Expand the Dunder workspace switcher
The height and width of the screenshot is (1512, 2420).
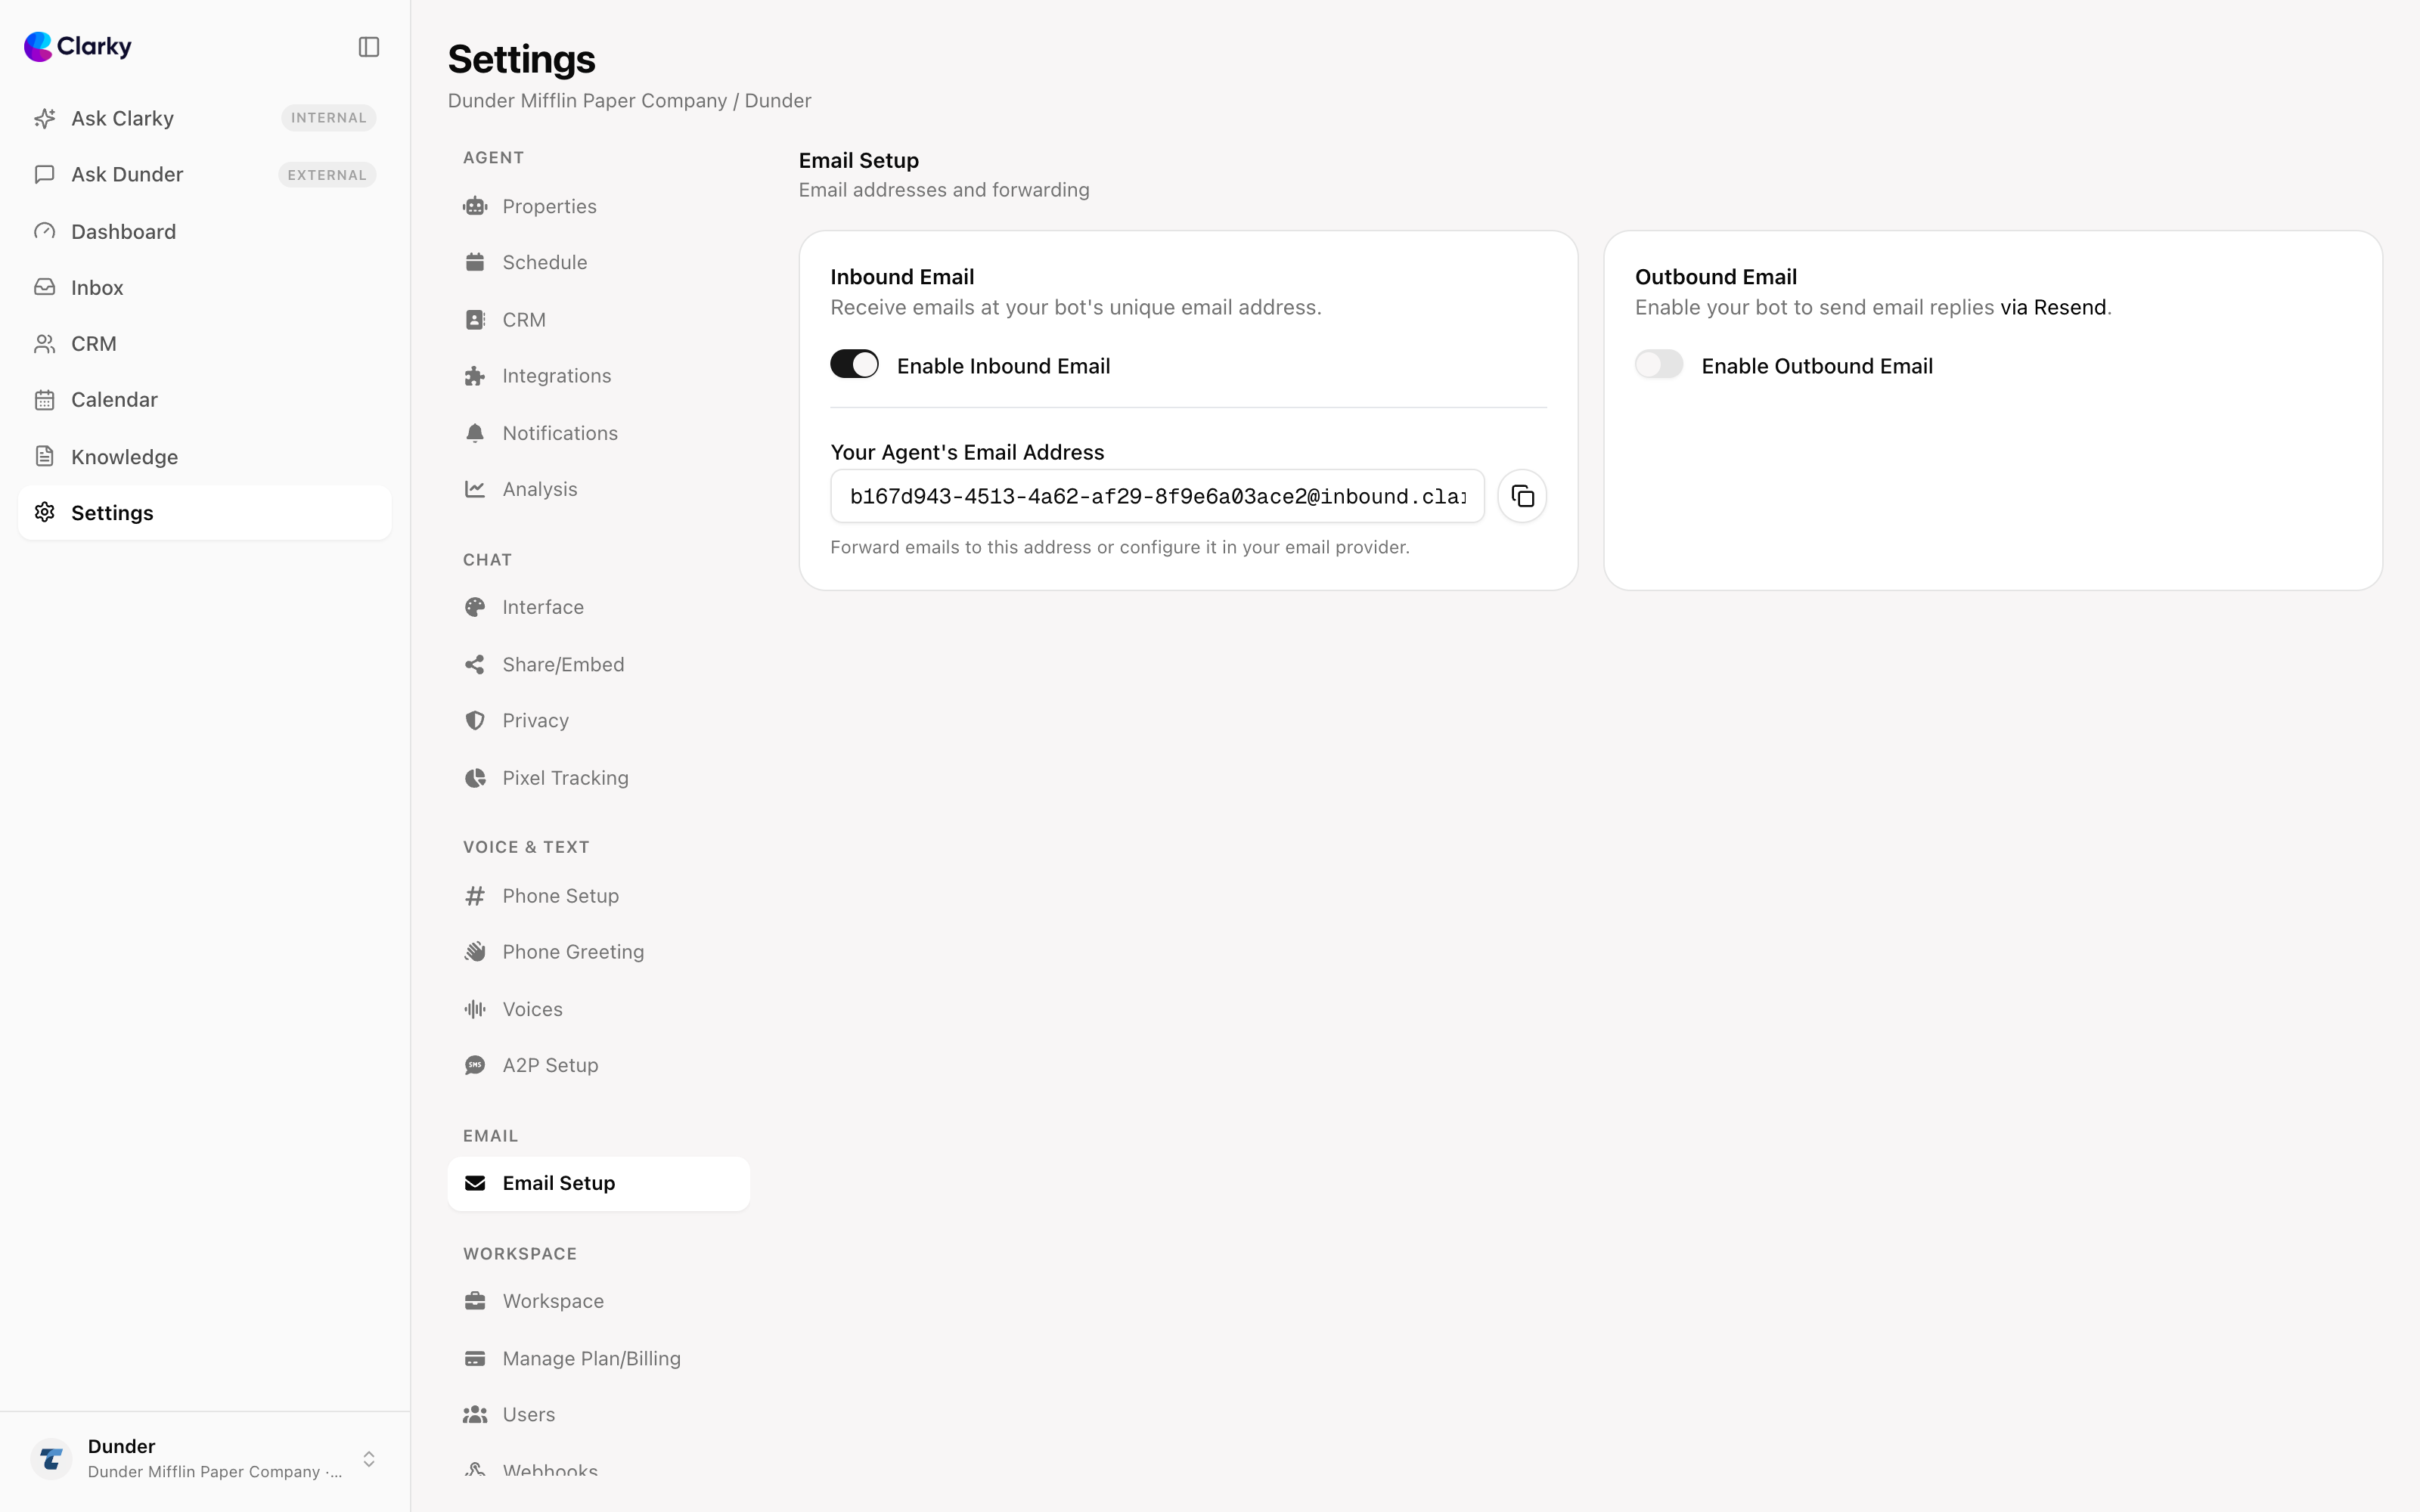(369, 1459)
